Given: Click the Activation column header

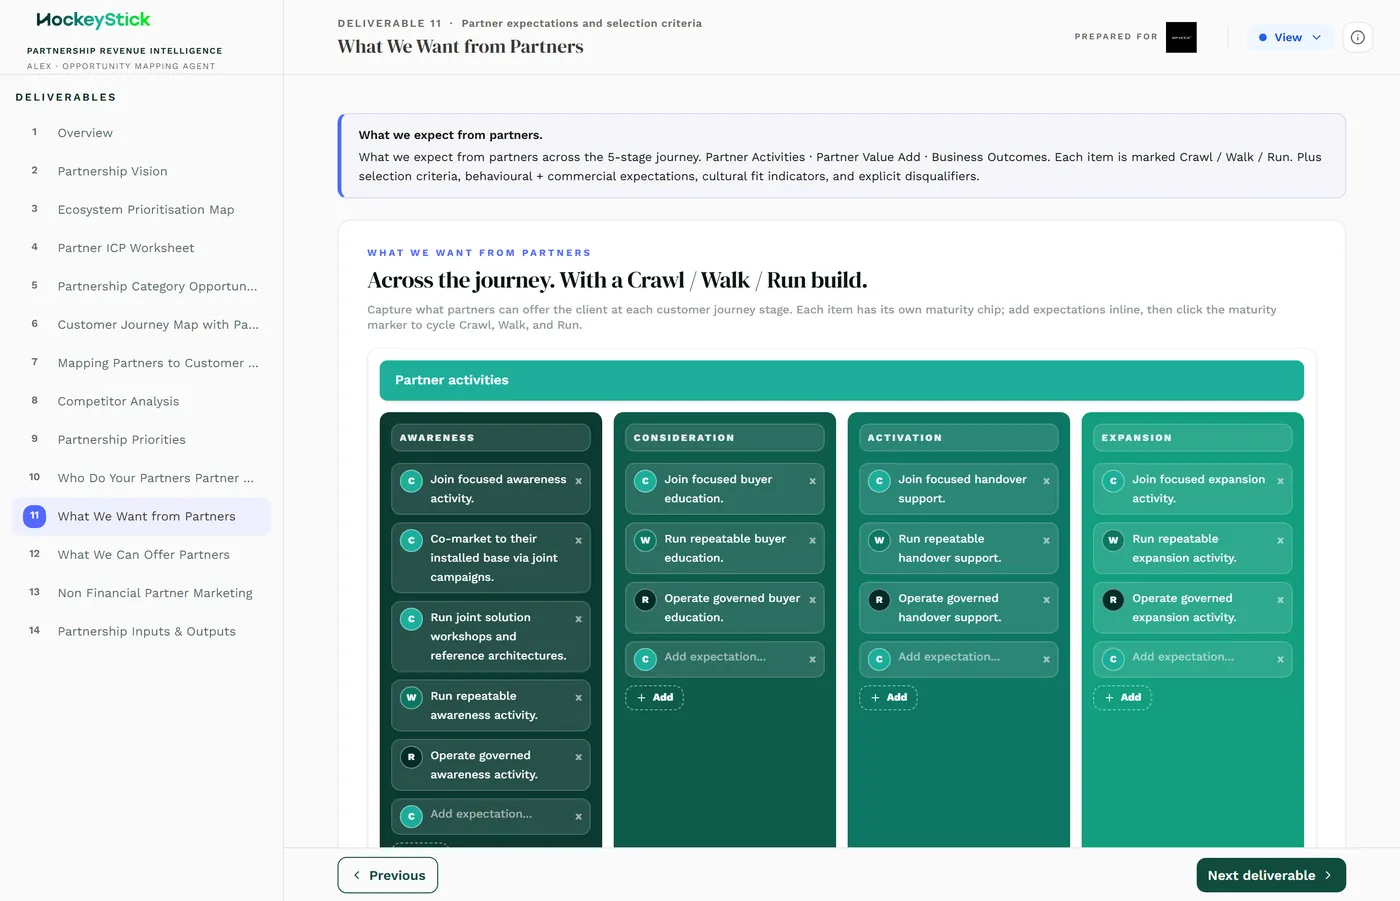Looking at the screenshot, I should (x=959, y=438).
